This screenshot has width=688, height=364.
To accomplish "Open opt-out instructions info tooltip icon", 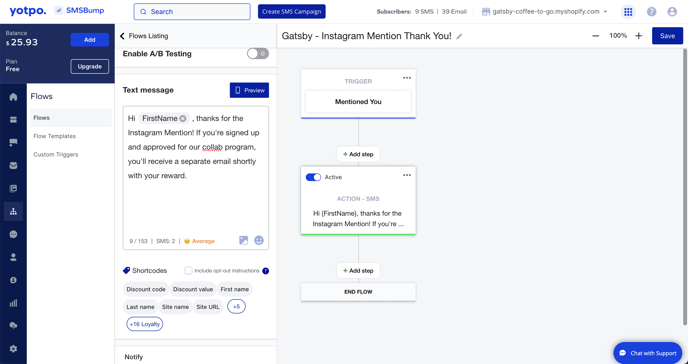I will [x=265, y=271].
